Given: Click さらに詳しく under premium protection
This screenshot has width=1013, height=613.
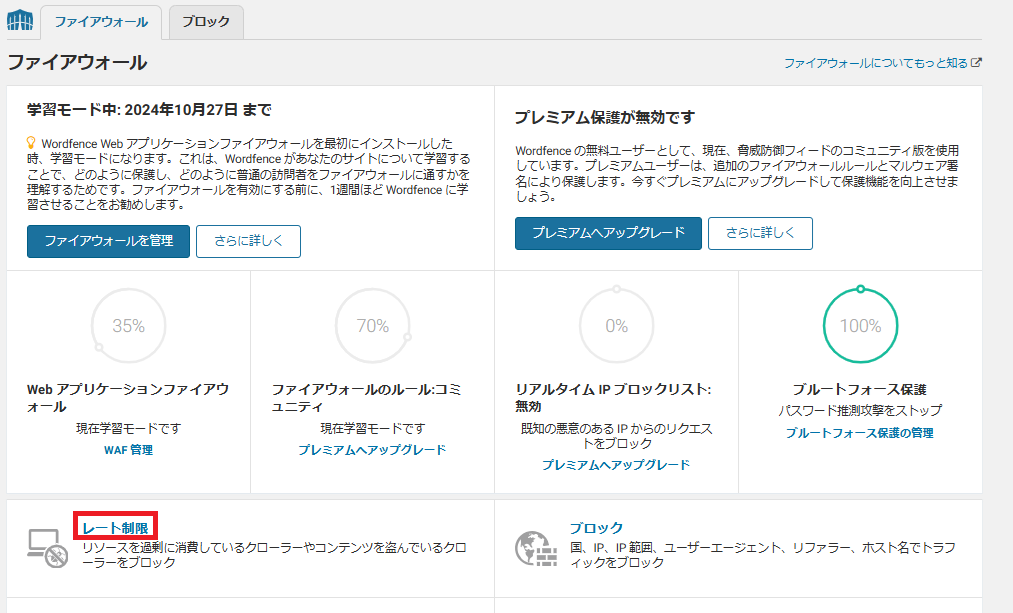Looking at the screenshot, I should 760,233.
